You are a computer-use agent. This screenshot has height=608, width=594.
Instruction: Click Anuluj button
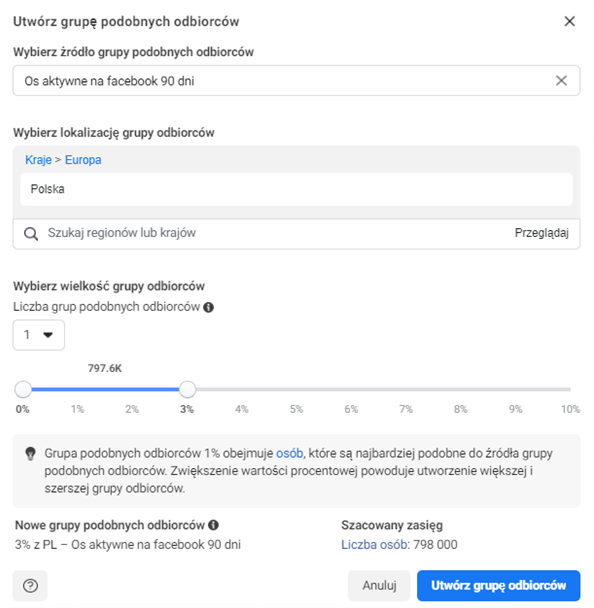click(x=379, y=586)
